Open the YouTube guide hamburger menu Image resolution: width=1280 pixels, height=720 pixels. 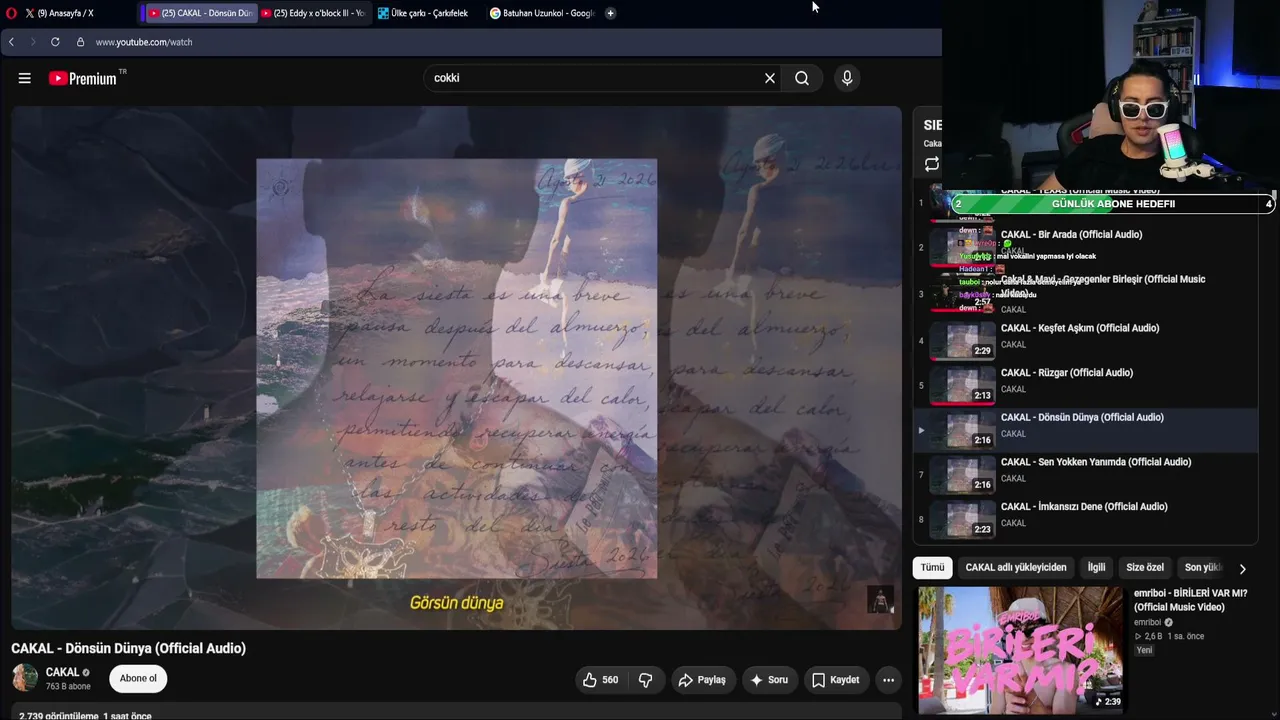click(x=25, y=78)
